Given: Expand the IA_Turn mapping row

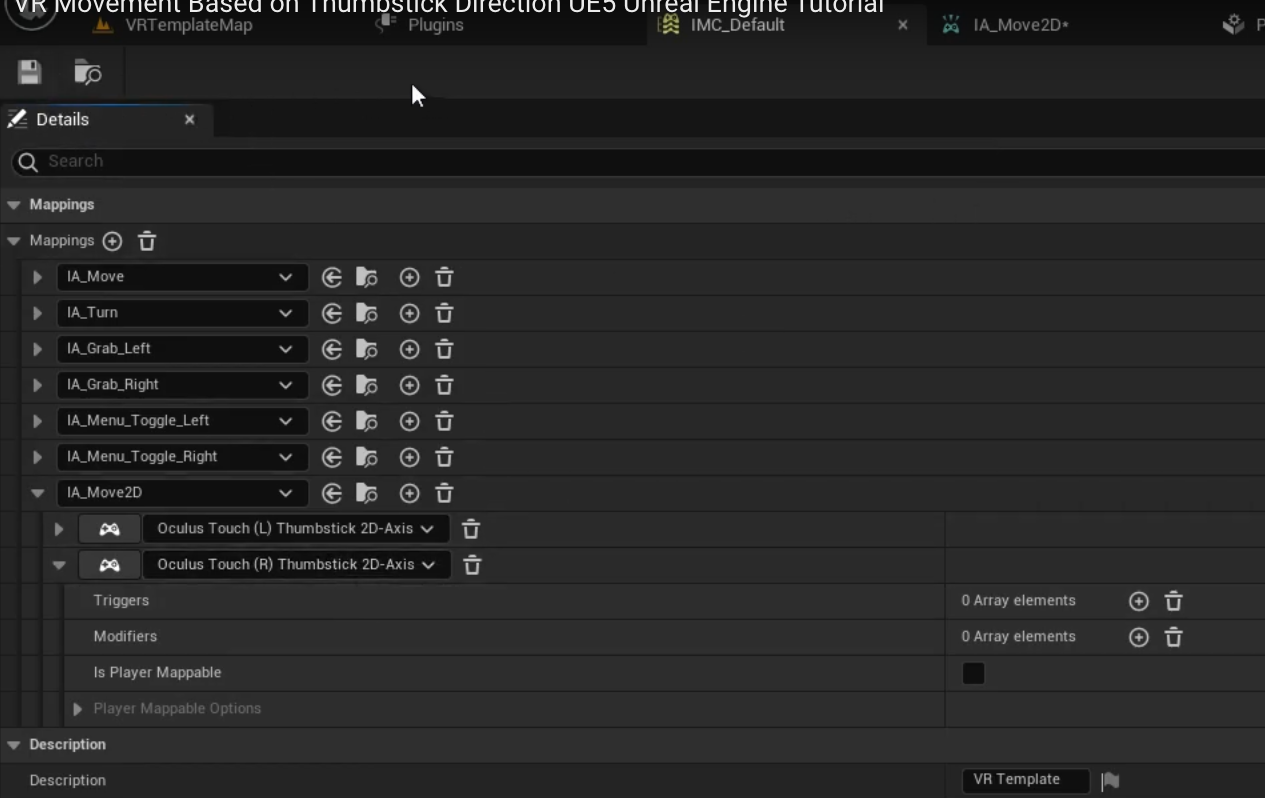Looking at the screenshot, I should [37, 313].
